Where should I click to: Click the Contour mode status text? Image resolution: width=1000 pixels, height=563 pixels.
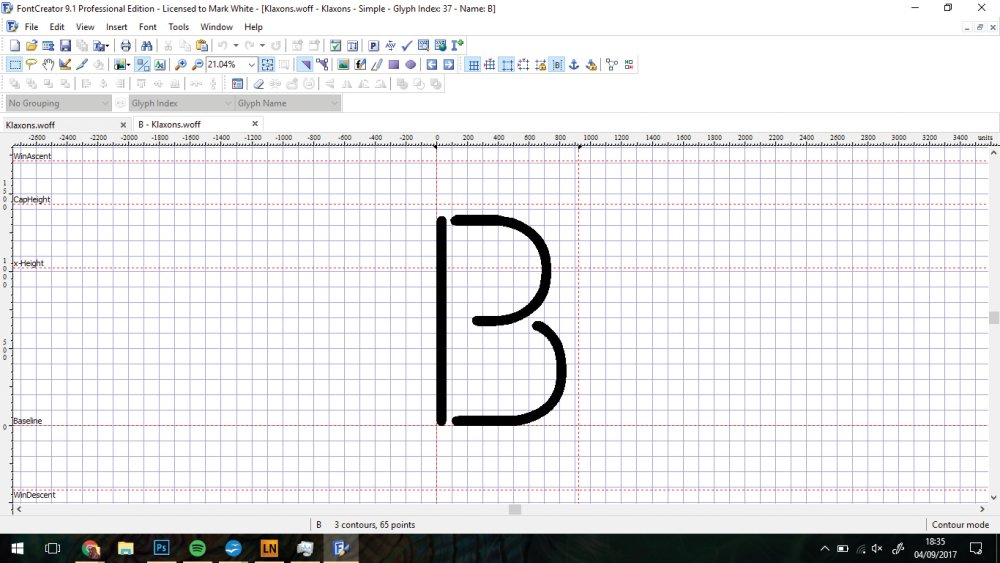click(960, 524)
